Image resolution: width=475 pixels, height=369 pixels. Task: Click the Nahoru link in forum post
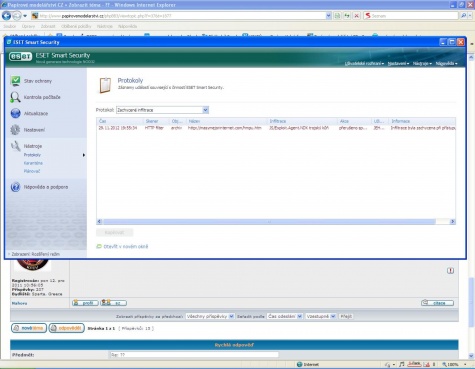pyautogui.click(x=19, y=303)
